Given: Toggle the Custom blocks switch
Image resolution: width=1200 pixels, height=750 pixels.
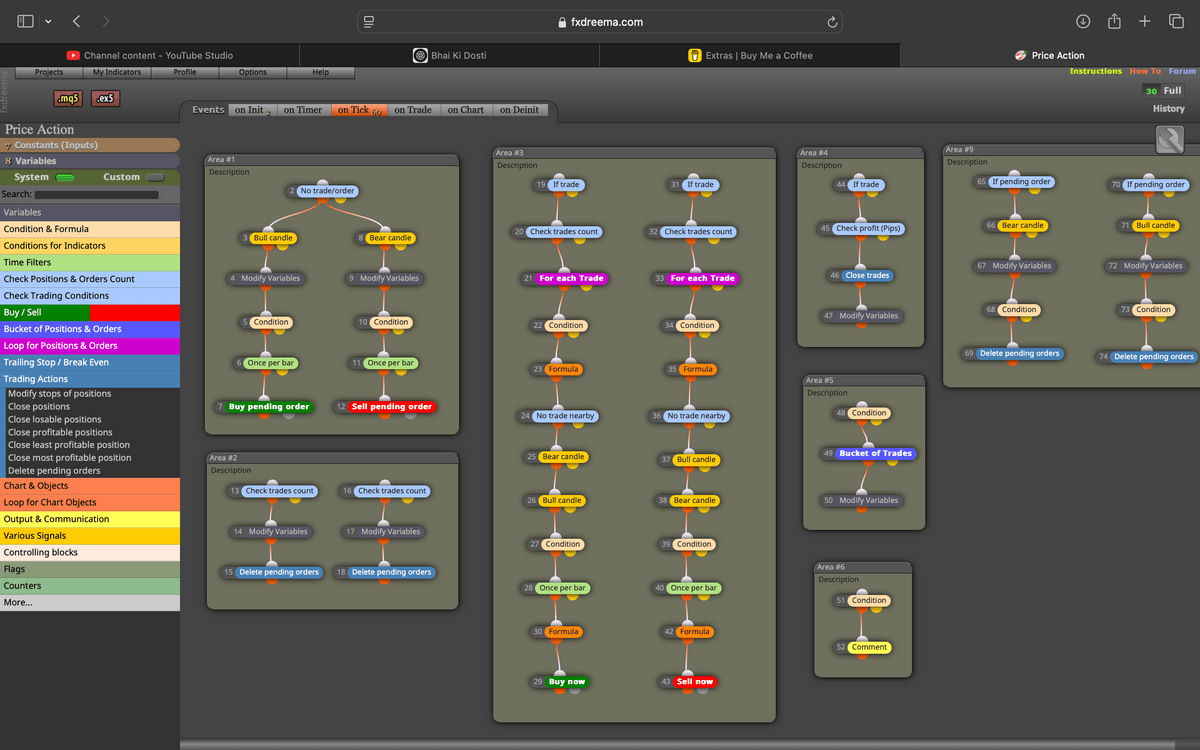Looking at the screenshot, I should 155,177.
